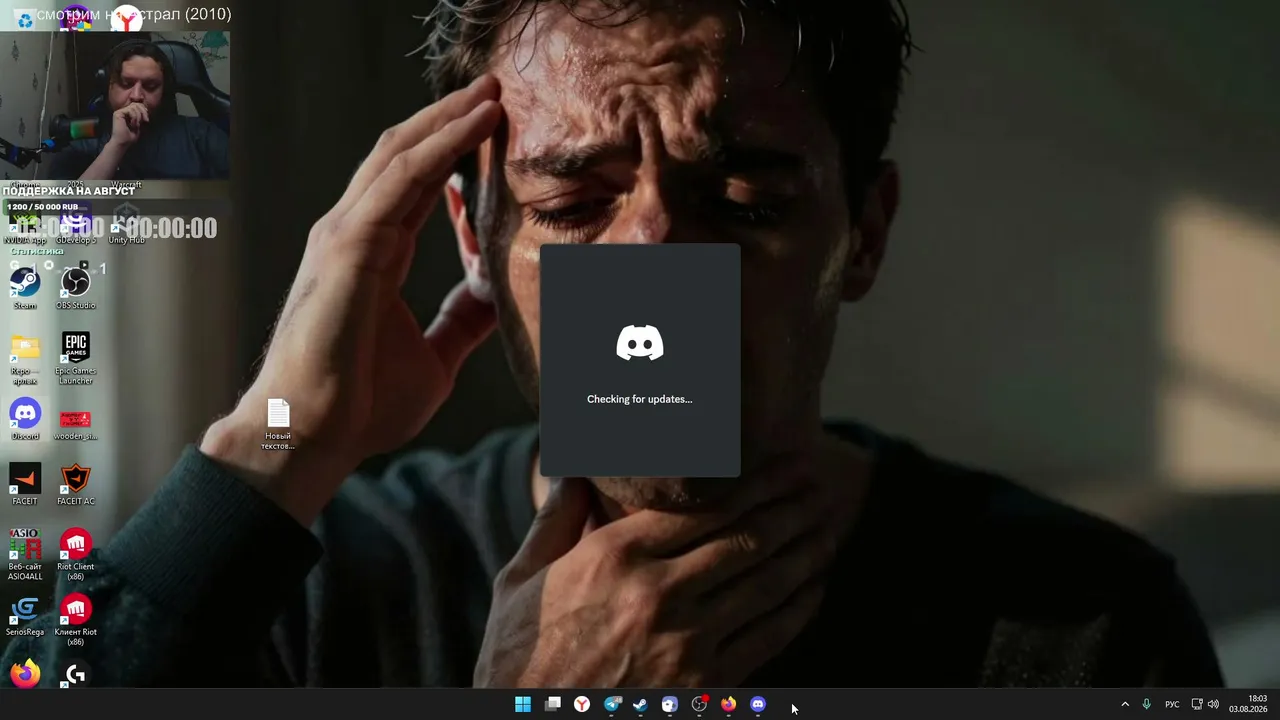The width and height of the screenshot is (1280, 720).
Task: Open the taskbar app between Steam and OBS
Action: pyautogui.click(x=670, y=705)
